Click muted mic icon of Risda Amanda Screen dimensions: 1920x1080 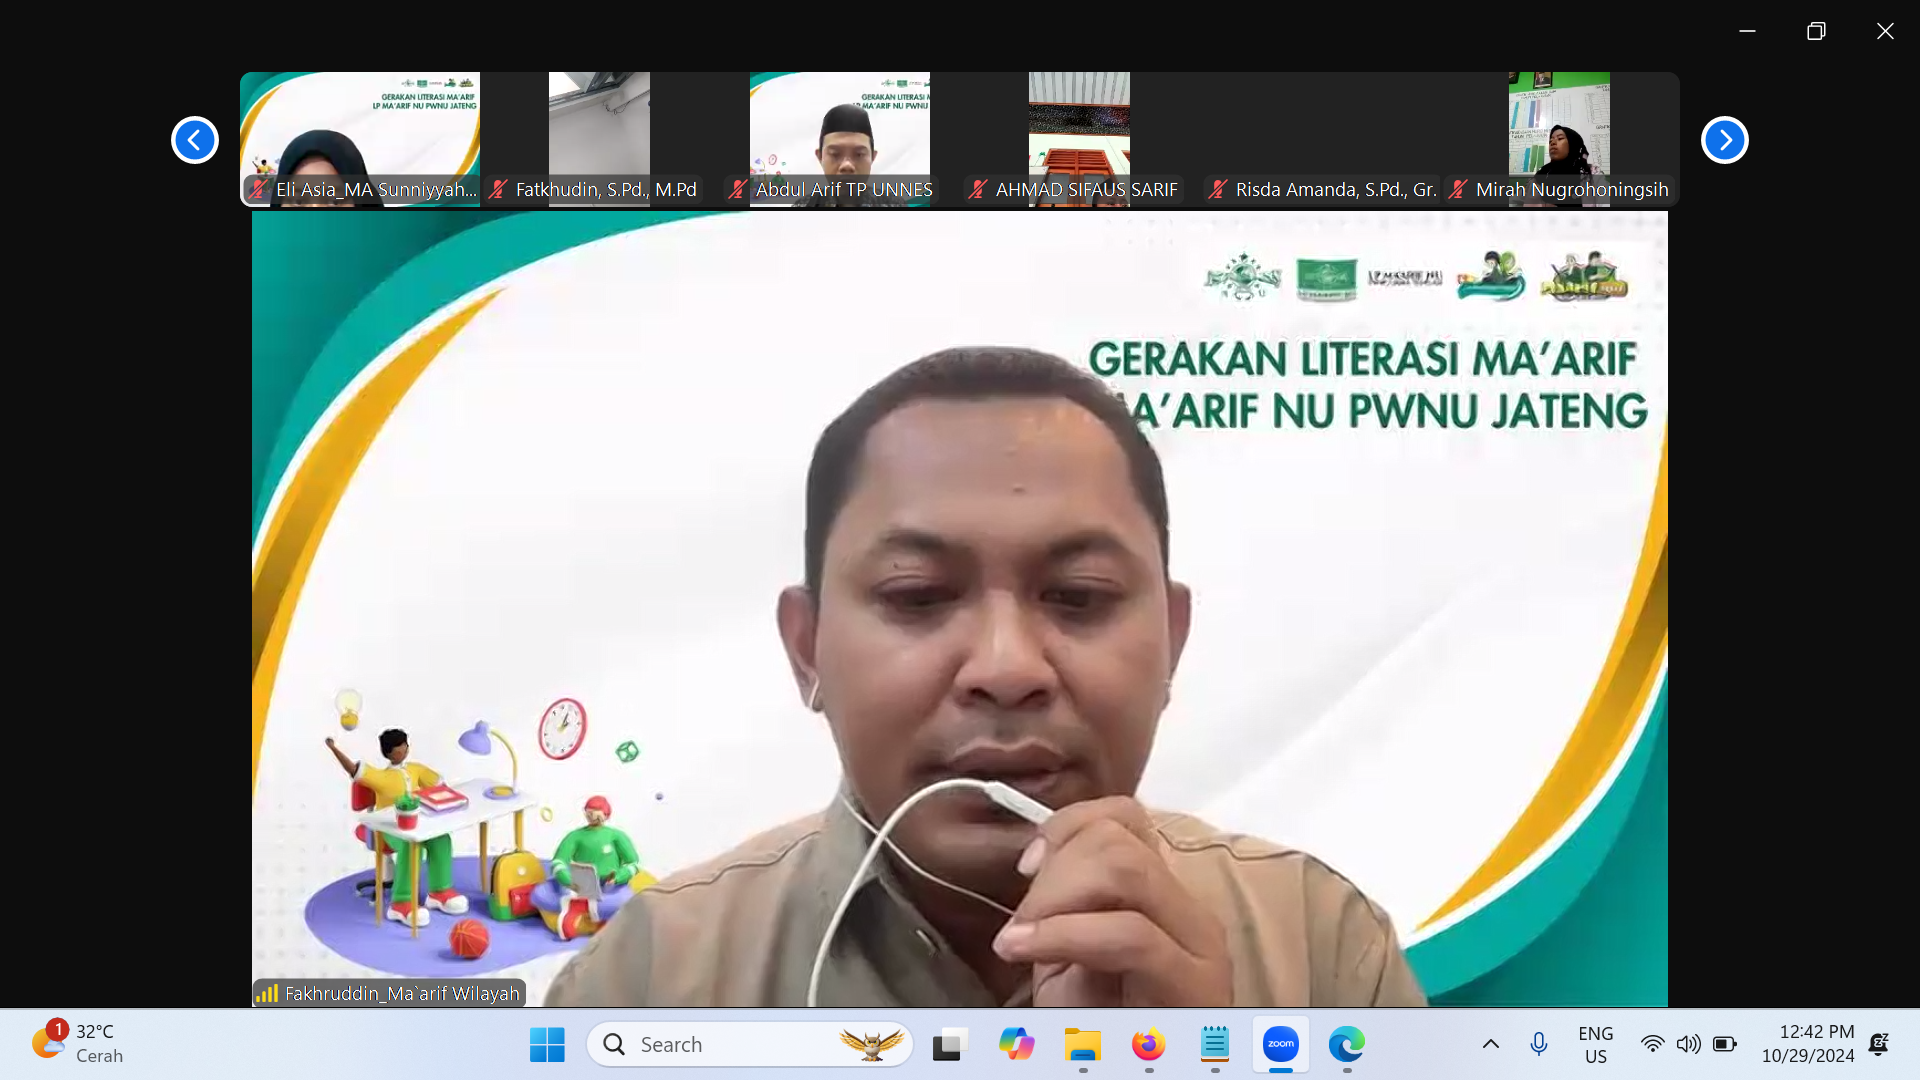[1218, 189]
